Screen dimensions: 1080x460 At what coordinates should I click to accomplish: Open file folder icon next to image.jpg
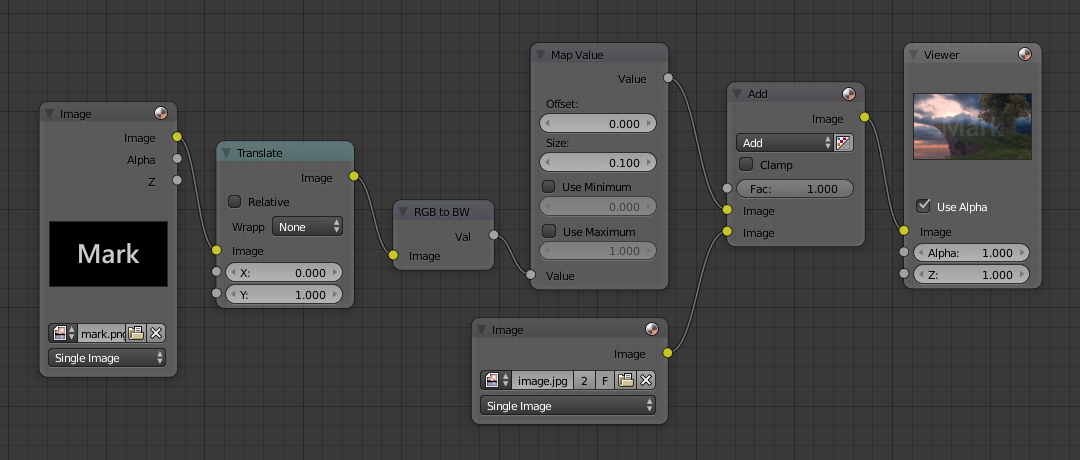tap(625, 380)
